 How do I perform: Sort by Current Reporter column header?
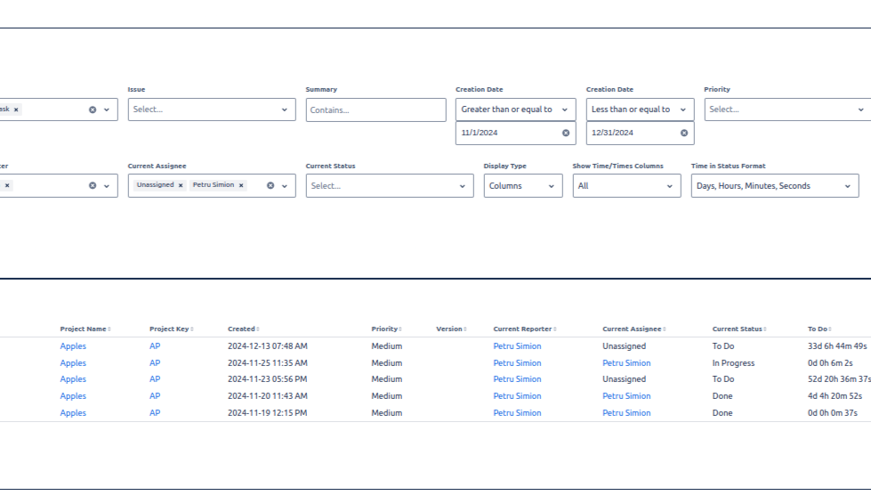(x=525, y=329)
